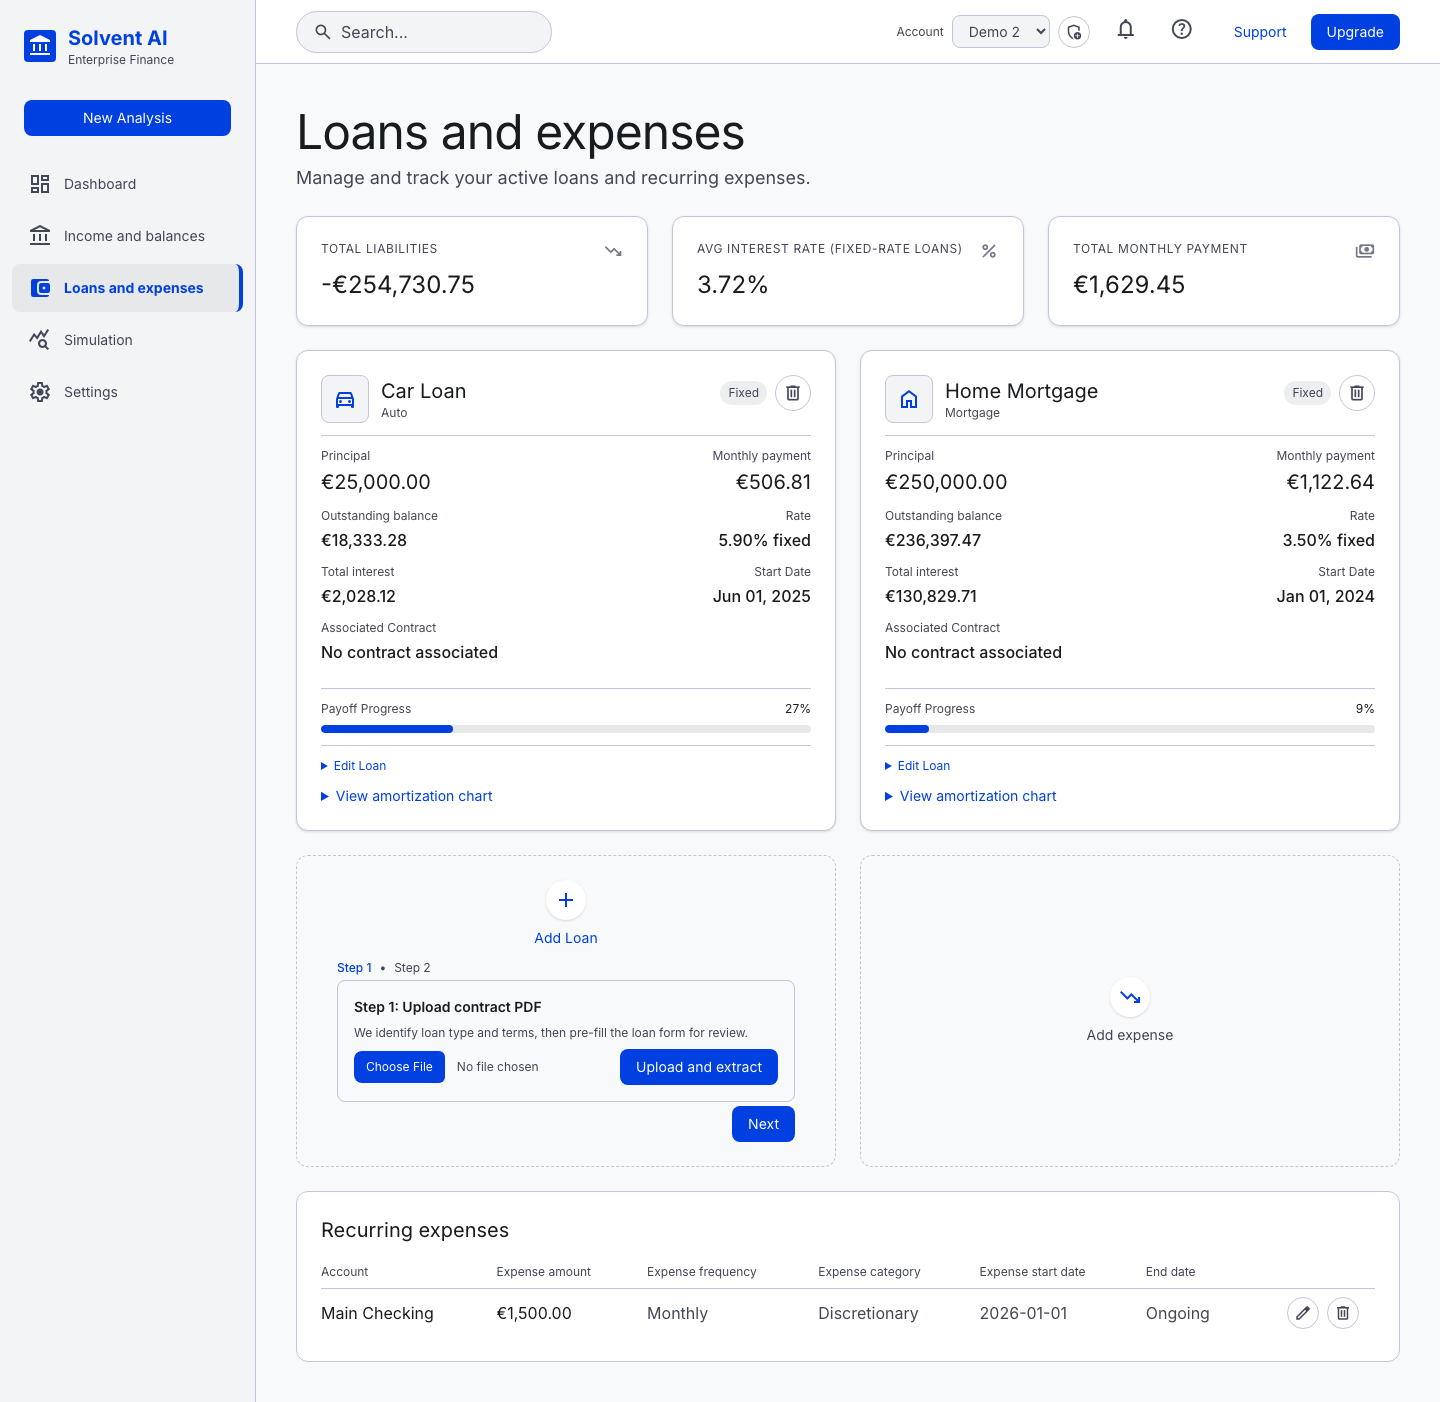Image resolution: width=1440 pixels, height=1402 pixels.
Task: Click Choose File to pick a PDF
Action: click(399, 1067)
